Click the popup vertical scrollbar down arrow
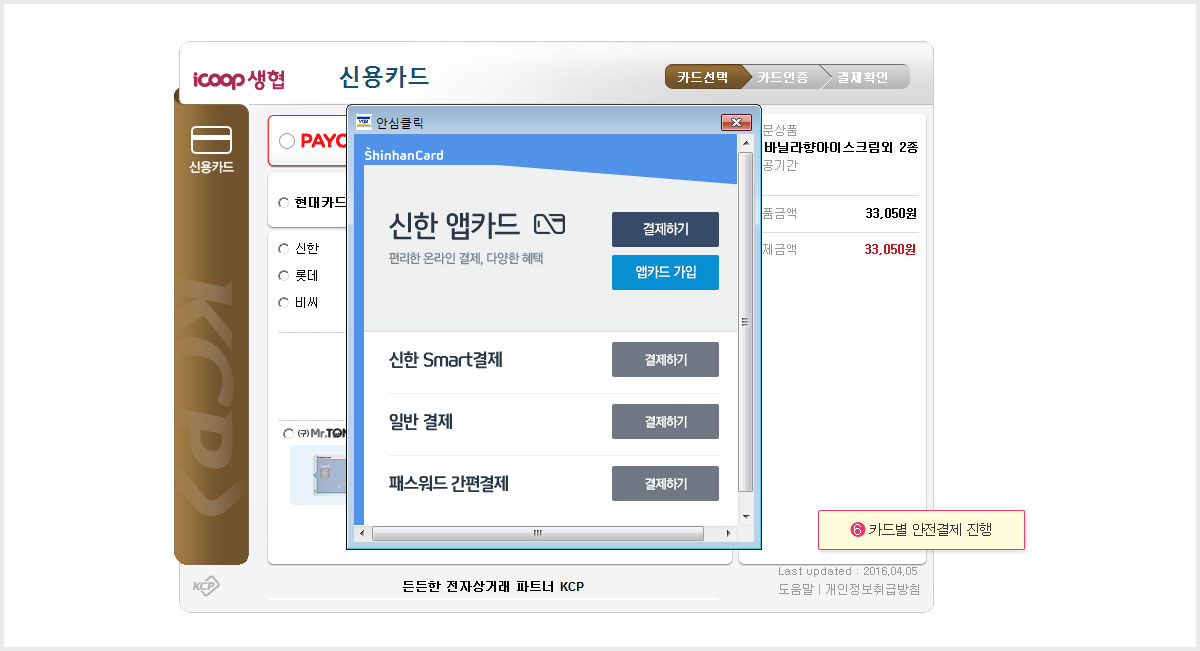 point(745,516)
